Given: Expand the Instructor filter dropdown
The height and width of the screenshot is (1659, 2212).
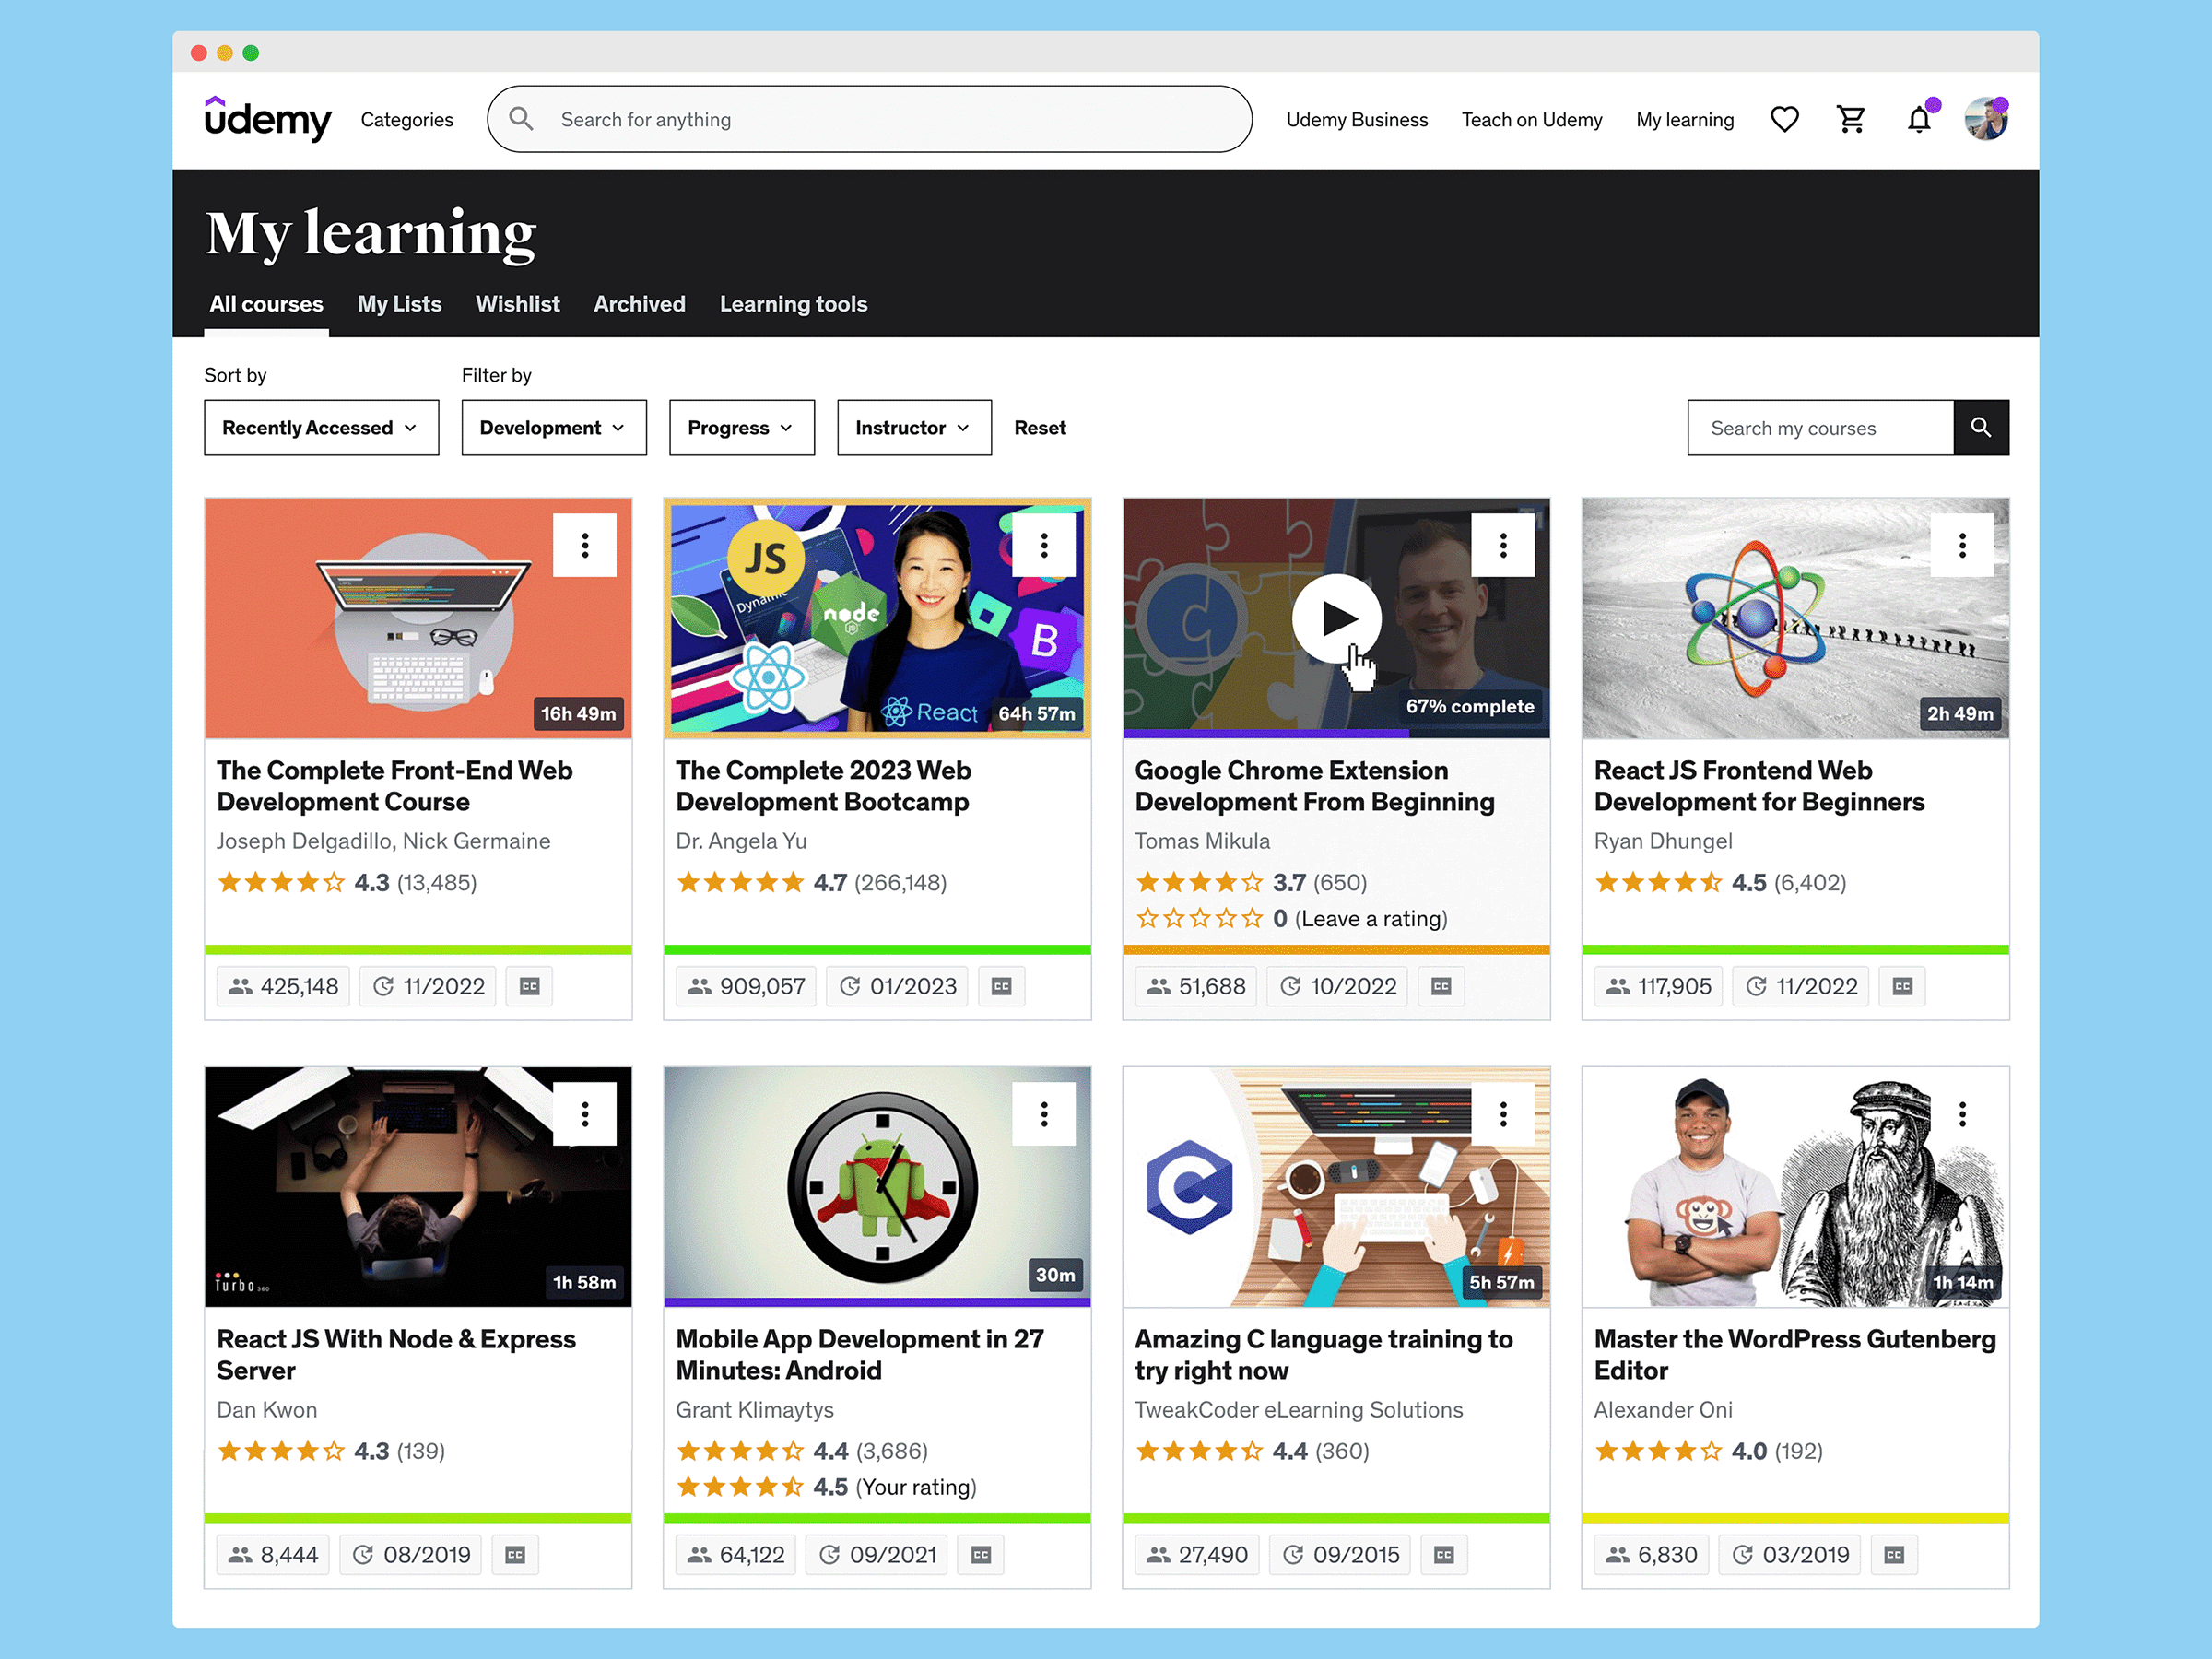Looking at the screenshot, I should coord(913,428).
